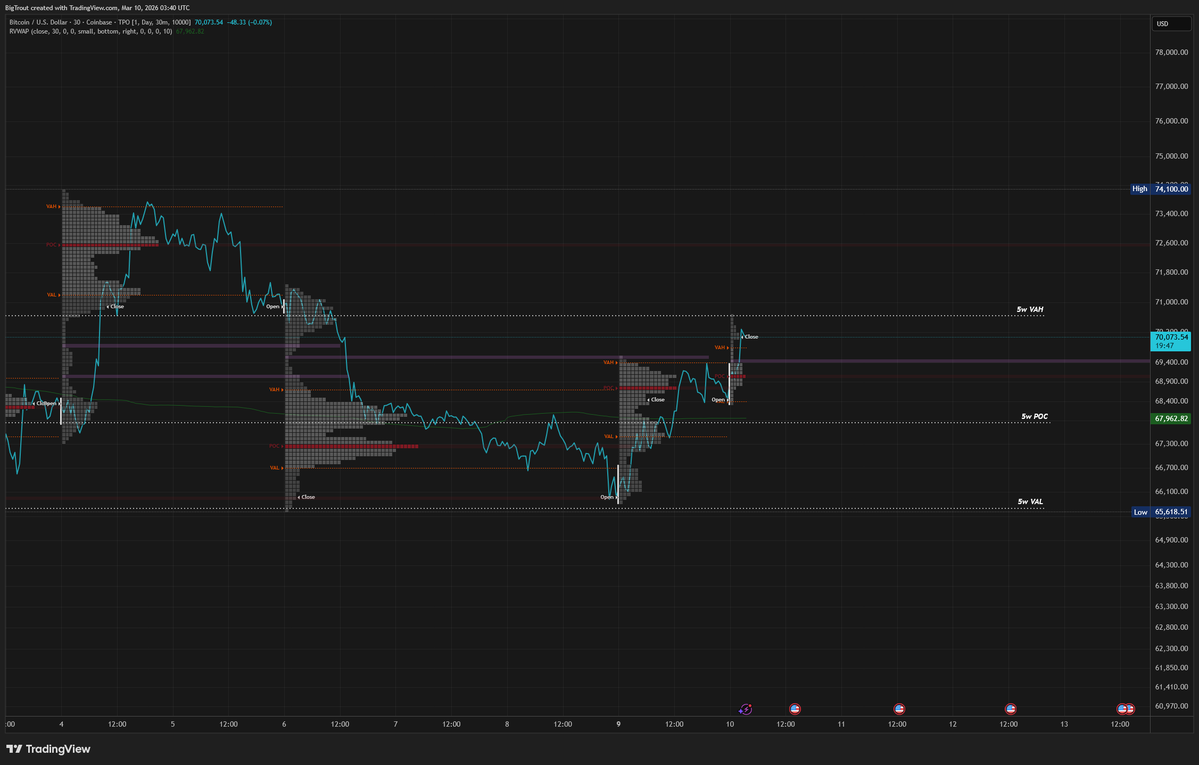
Task: Click the 78,000.00 price axis label
Action: pyautogui.click(x=1171, y=53)
